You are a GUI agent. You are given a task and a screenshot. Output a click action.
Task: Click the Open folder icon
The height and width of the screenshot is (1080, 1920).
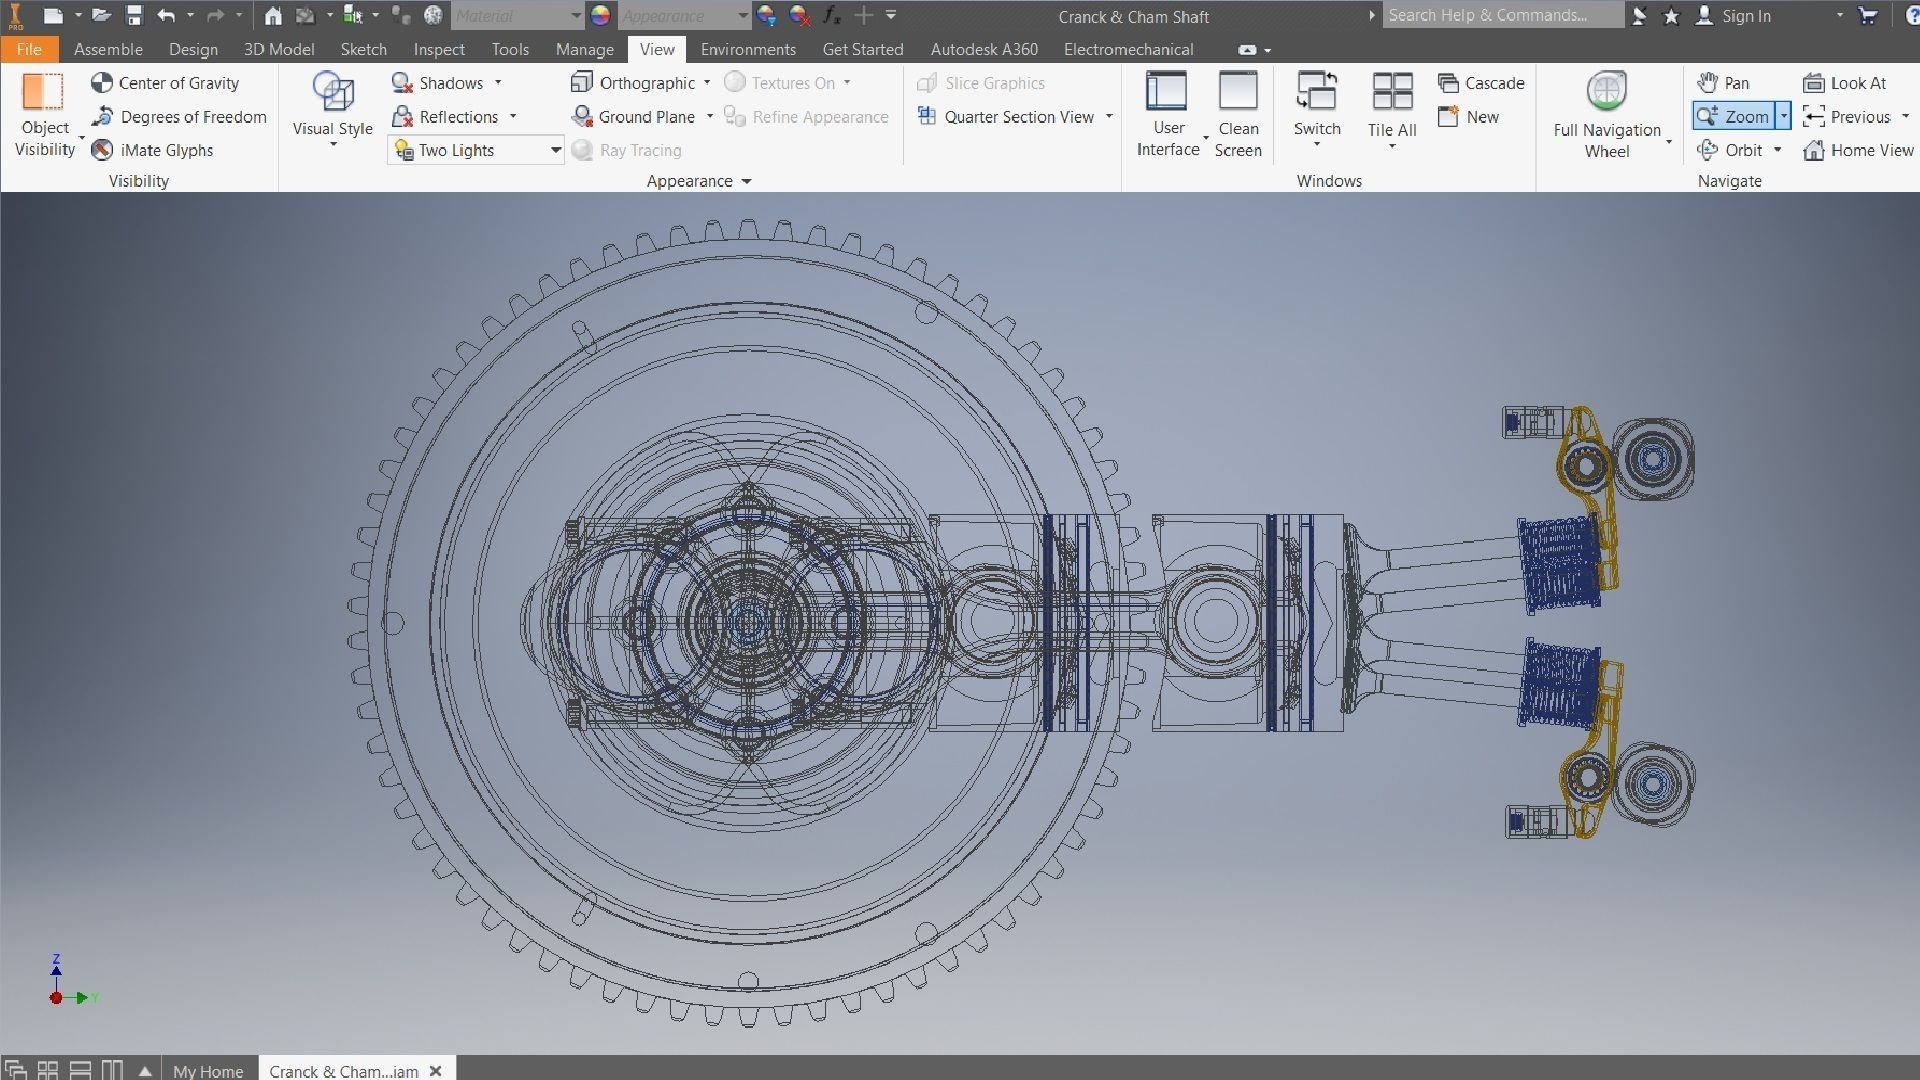(101, 16)
